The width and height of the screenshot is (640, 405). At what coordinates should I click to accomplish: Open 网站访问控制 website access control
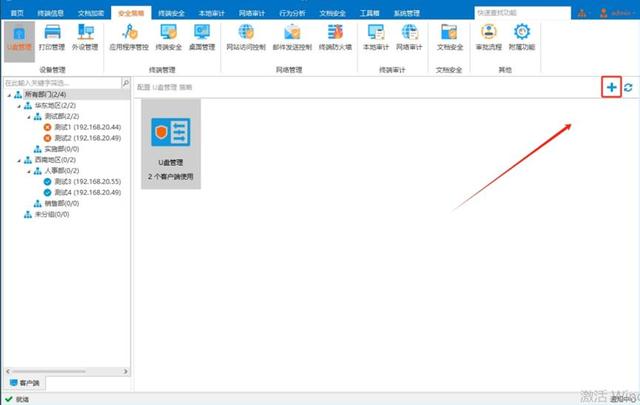(x=246, y=38)
